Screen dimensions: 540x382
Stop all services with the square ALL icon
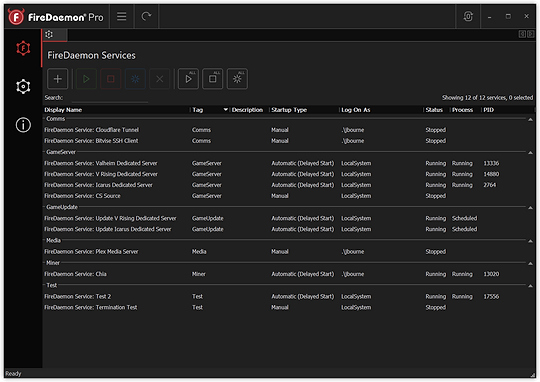[212, 79]
